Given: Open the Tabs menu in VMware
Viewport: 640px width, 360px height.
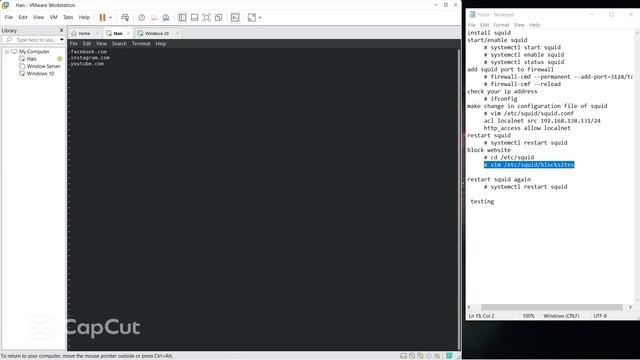Looking at the screenshot, I should coord(68,18).
